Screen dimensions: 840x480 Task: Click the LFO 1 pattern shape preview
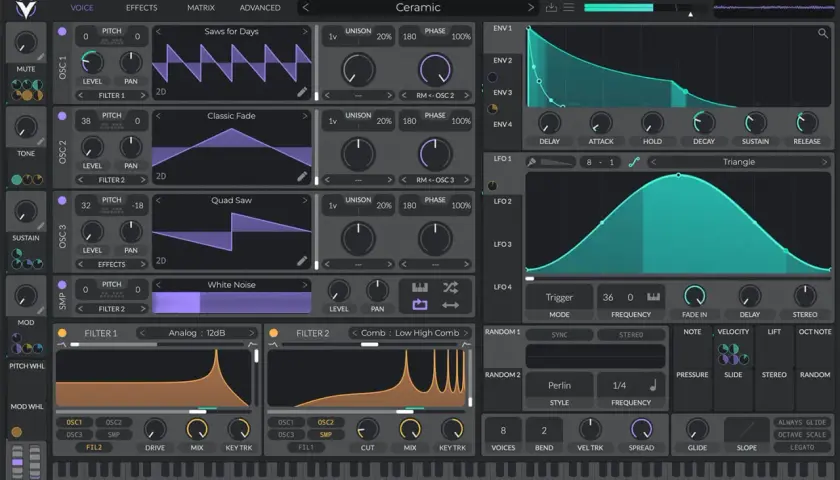557,162
